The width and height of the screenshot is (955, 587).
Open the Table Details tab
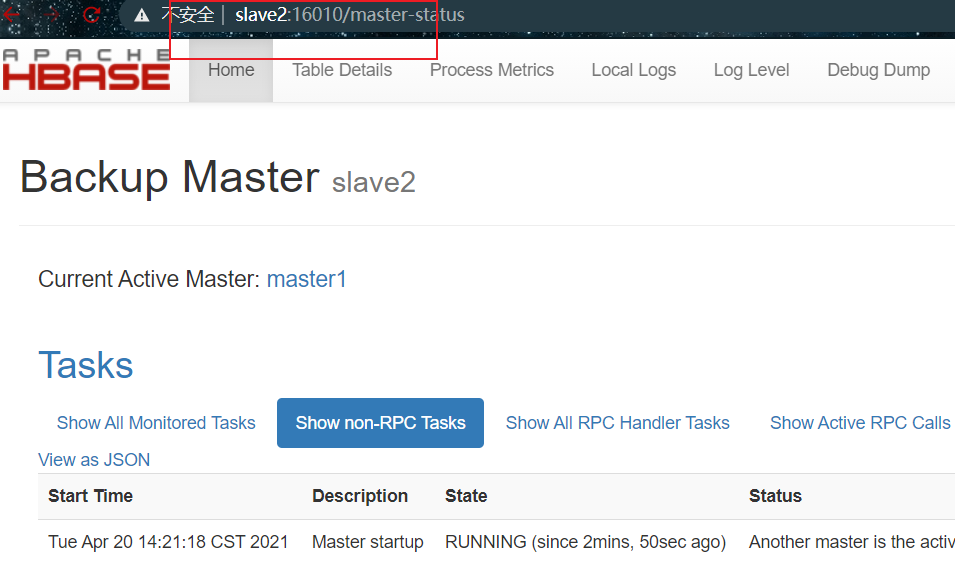(x=342, y=70)
